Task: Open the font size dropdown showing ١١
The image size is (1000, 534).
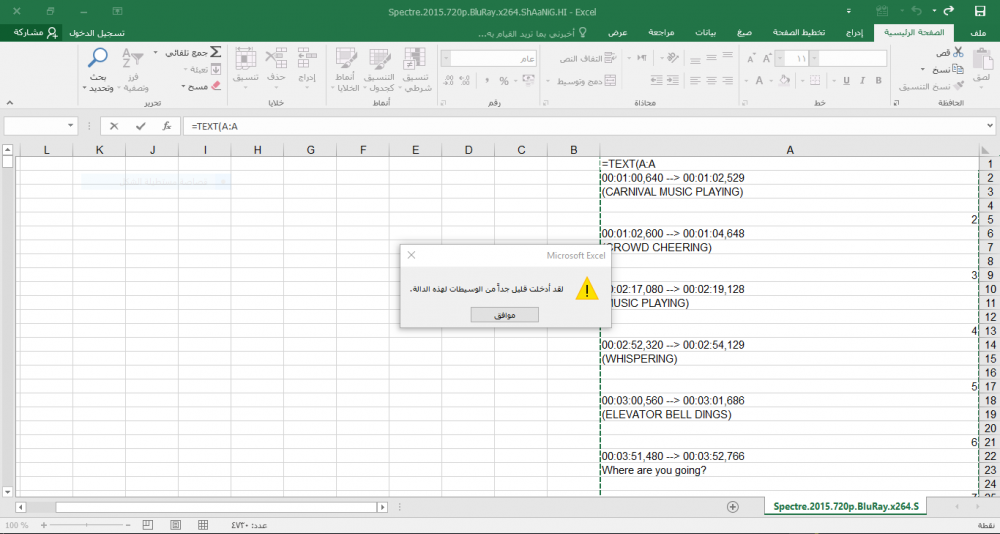Action: (x=782, y=59)
